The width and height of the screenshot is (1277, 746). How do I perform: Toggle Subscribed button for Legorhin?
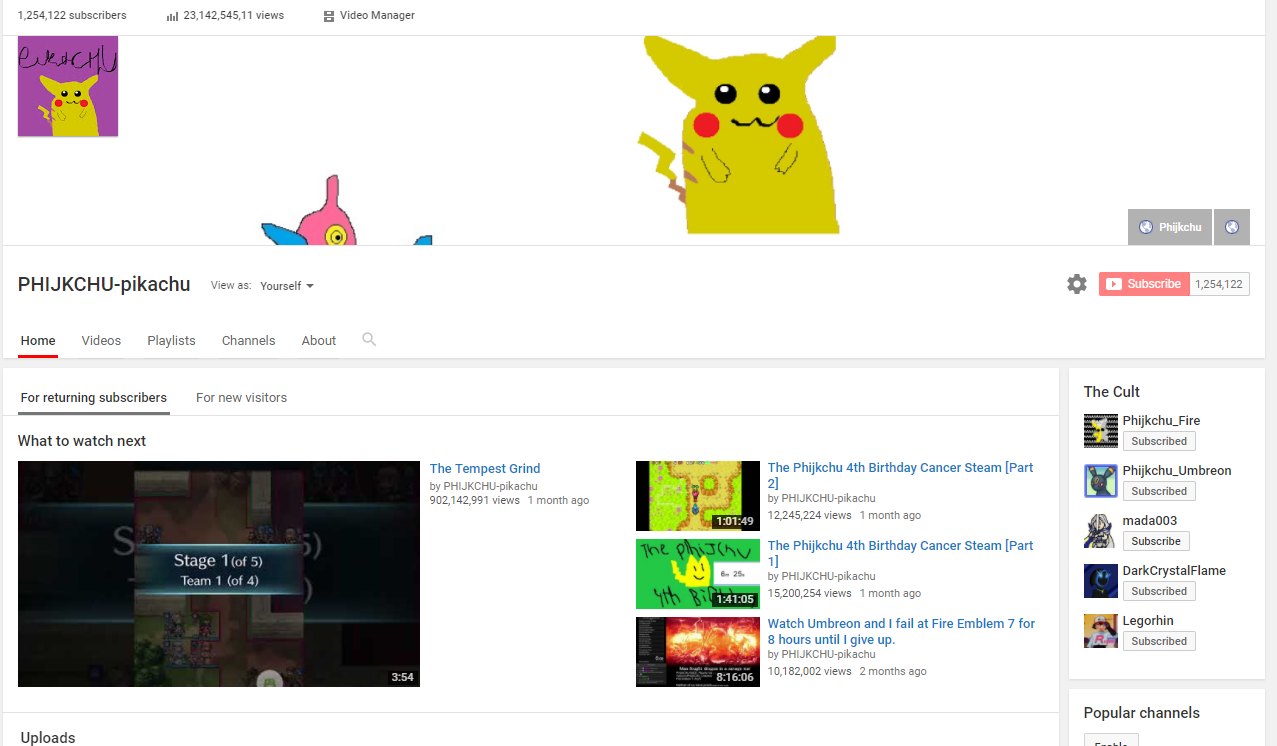1159,641
